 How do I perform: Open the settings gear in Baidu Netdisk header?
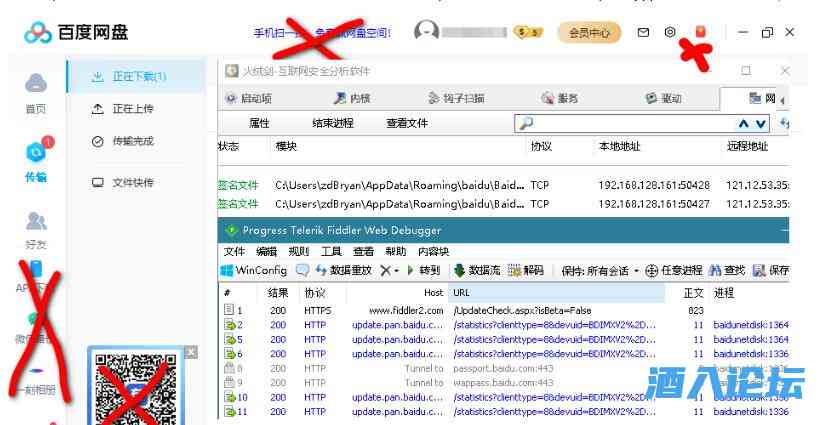(670, 32)
